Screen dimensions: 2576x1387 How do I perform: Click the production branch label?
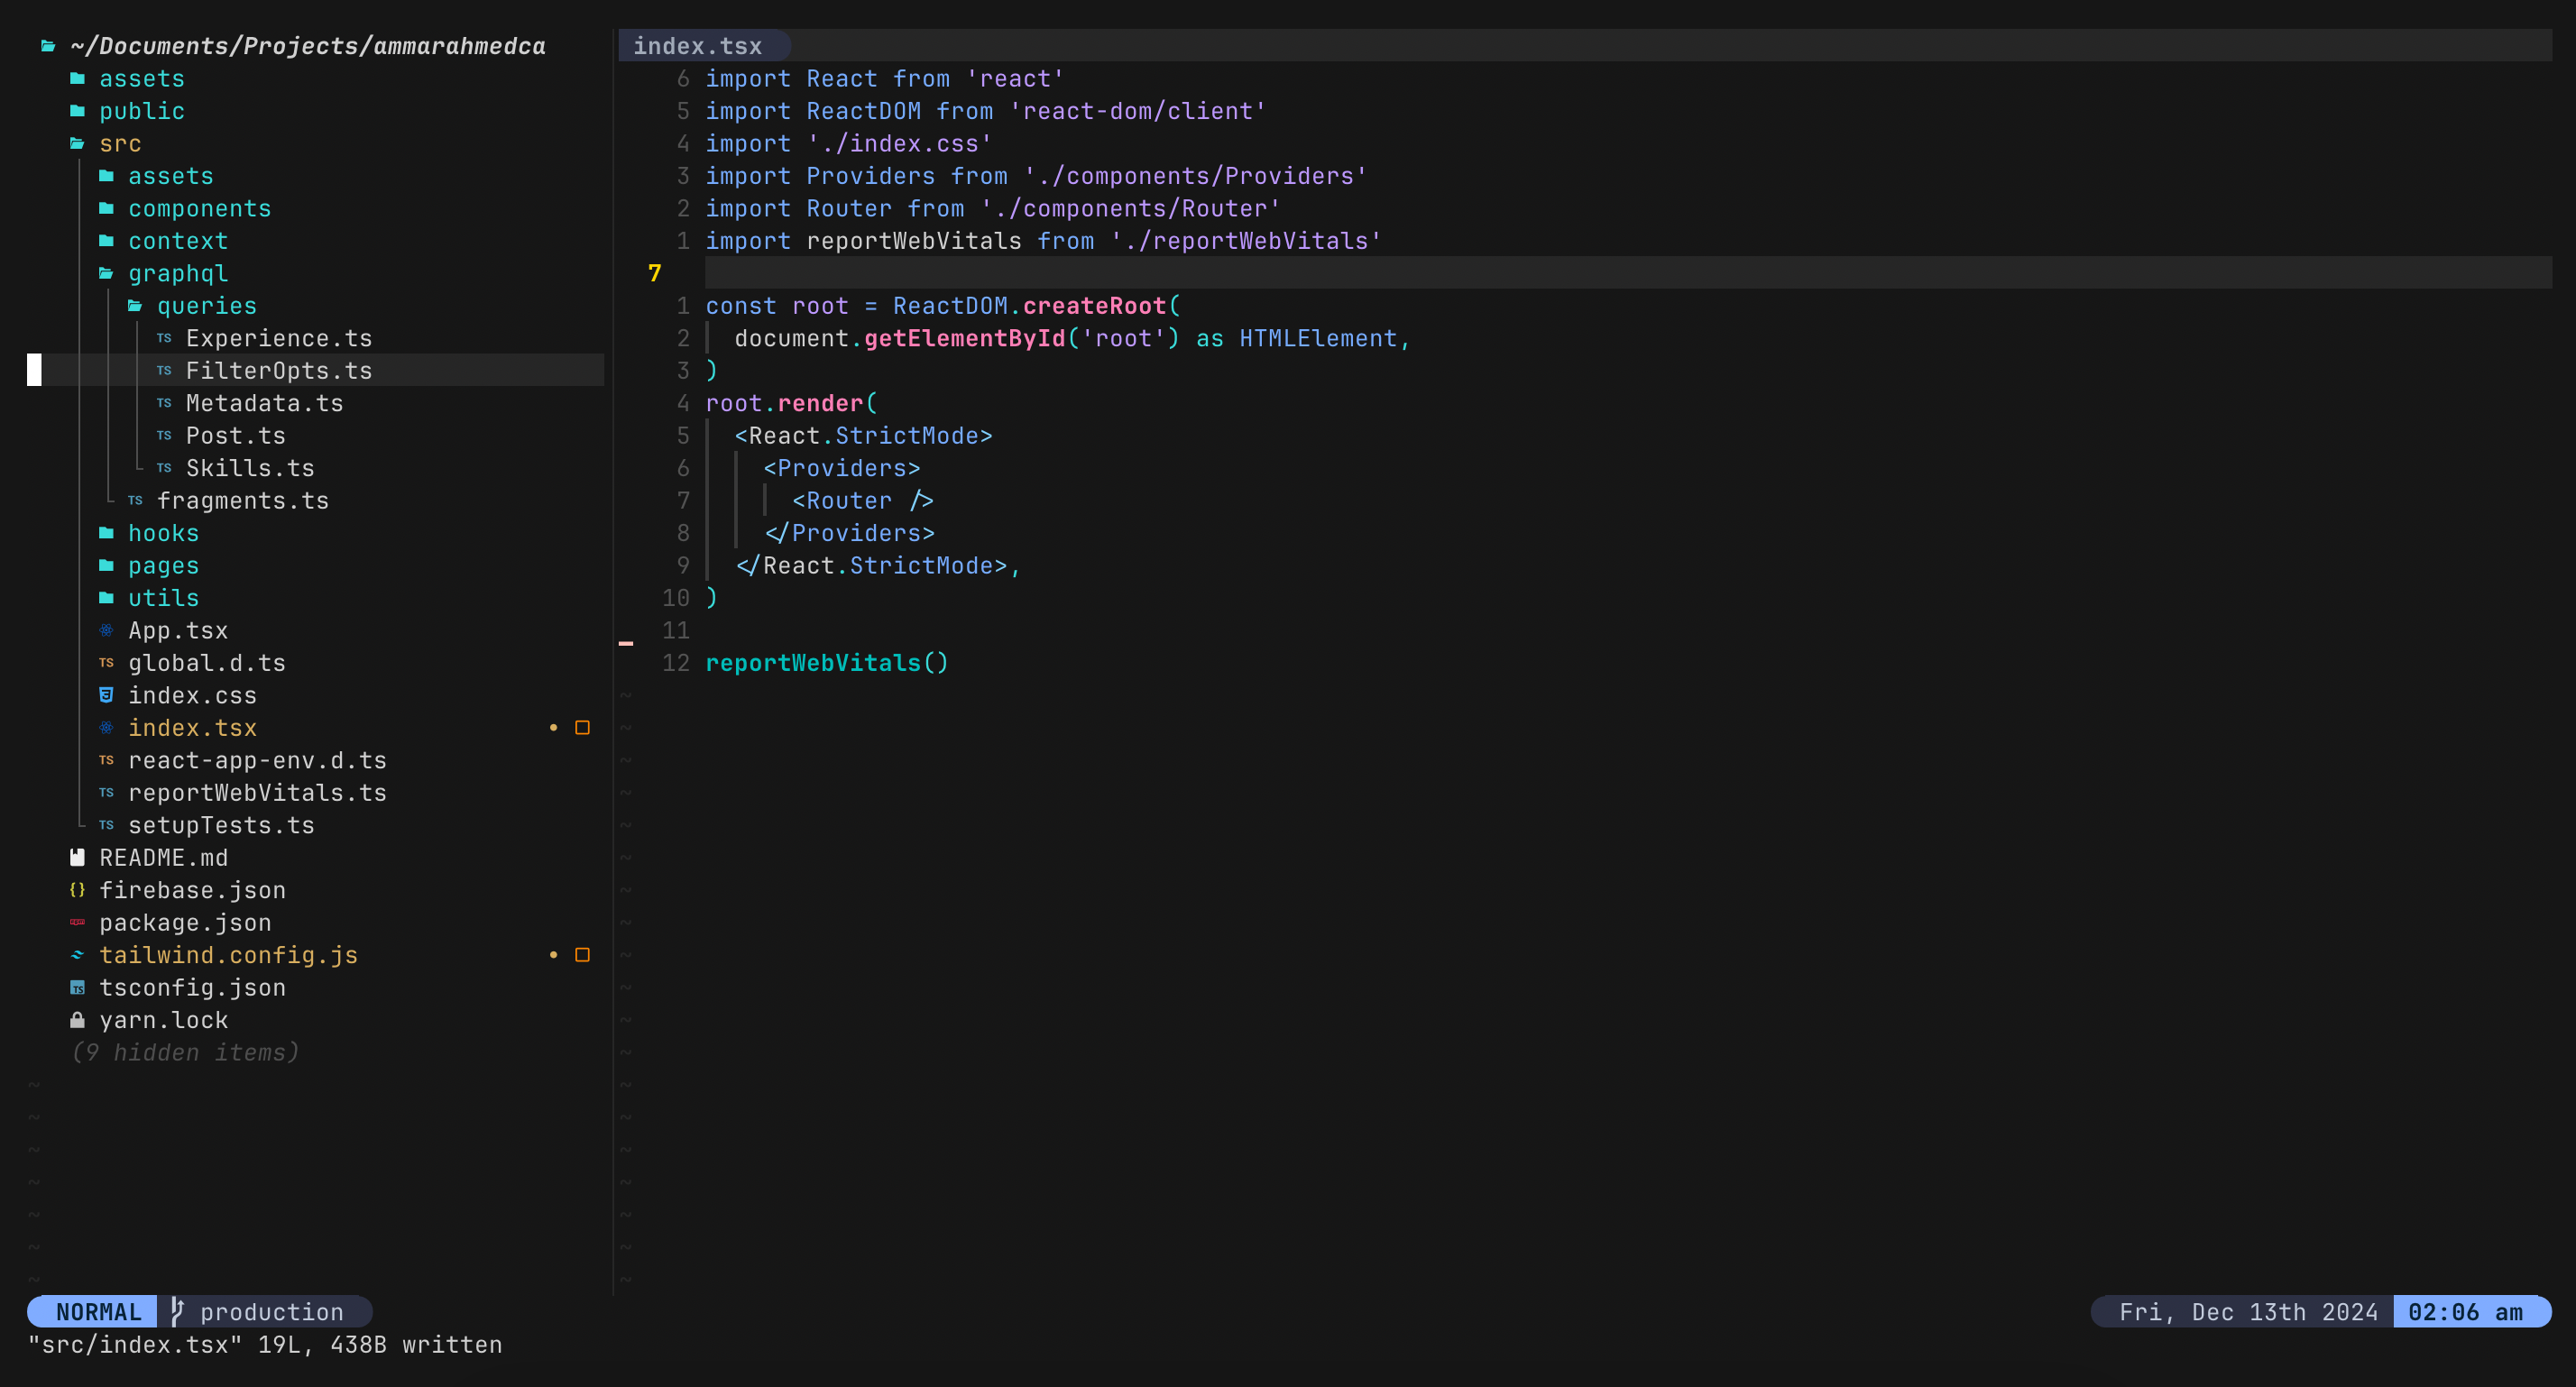(271, 1311)
